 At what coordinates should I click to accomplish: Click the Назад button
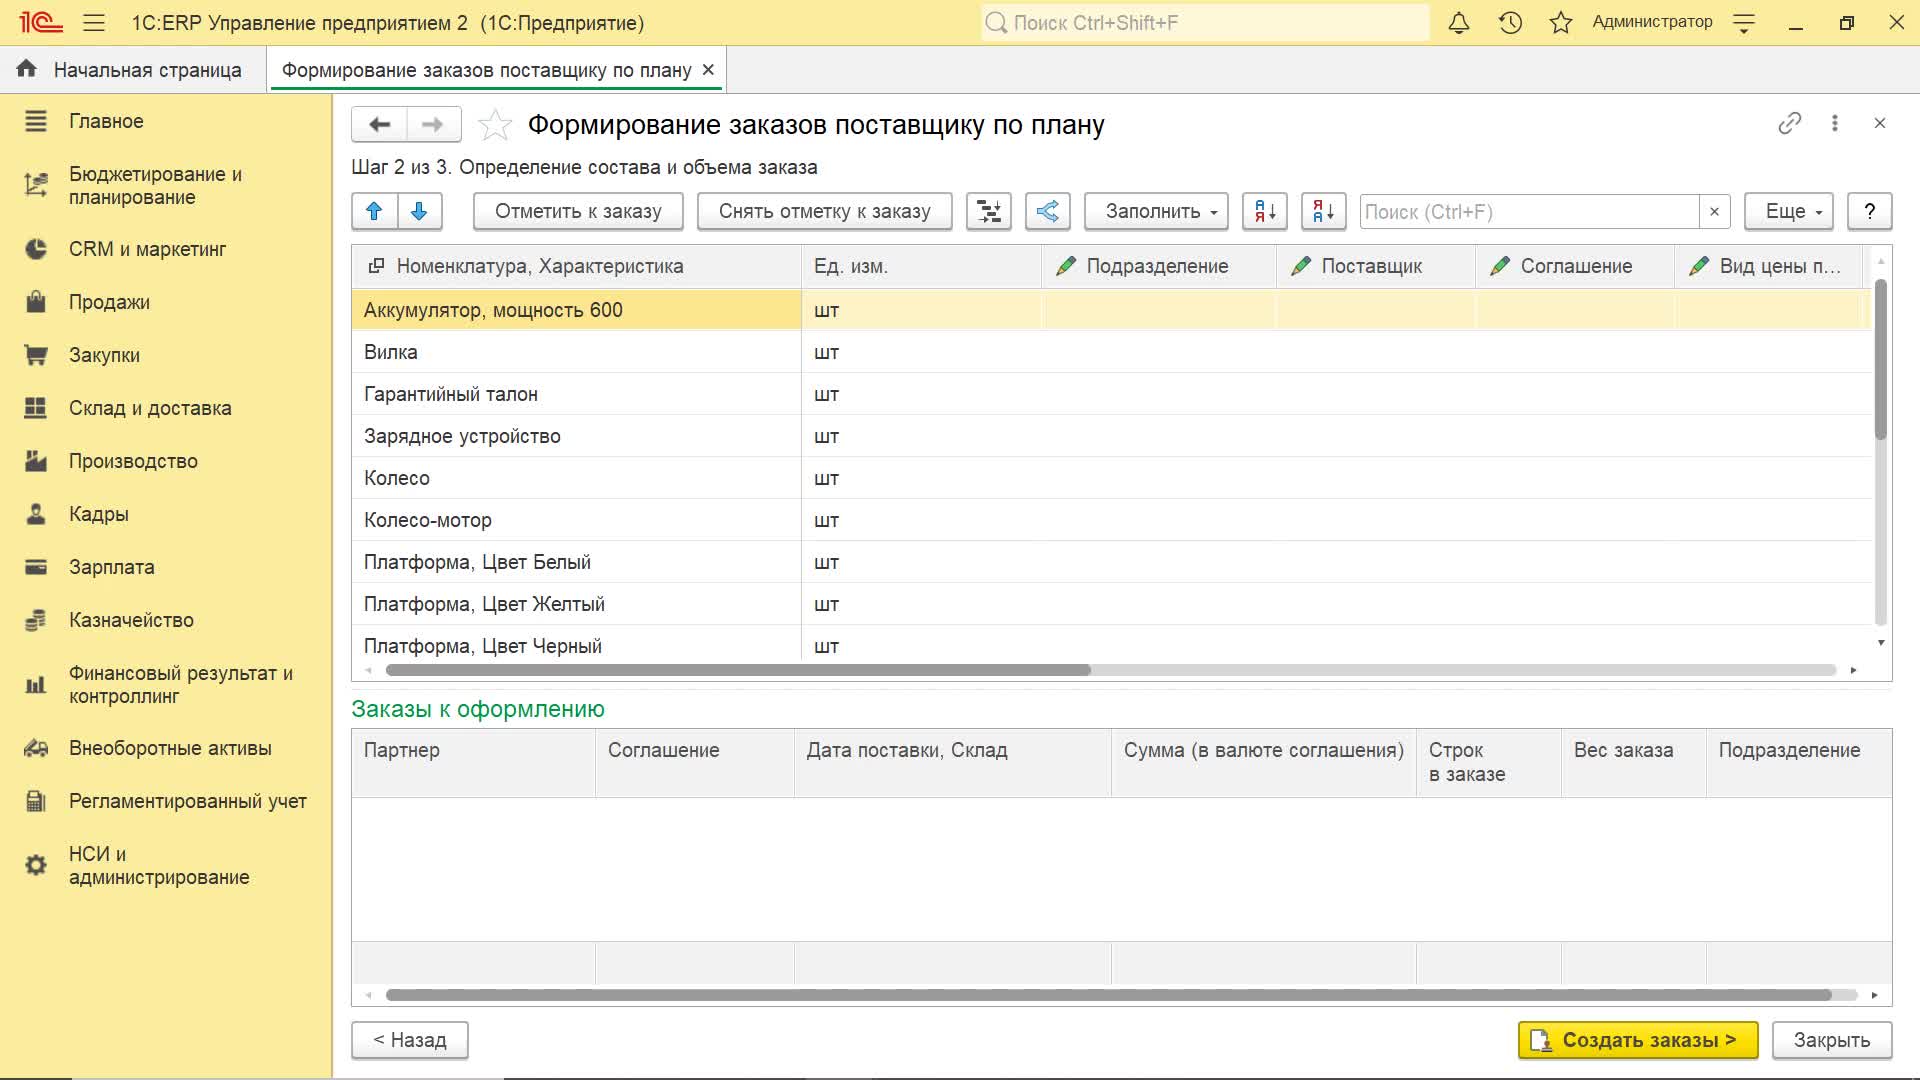pos(410,1040)
